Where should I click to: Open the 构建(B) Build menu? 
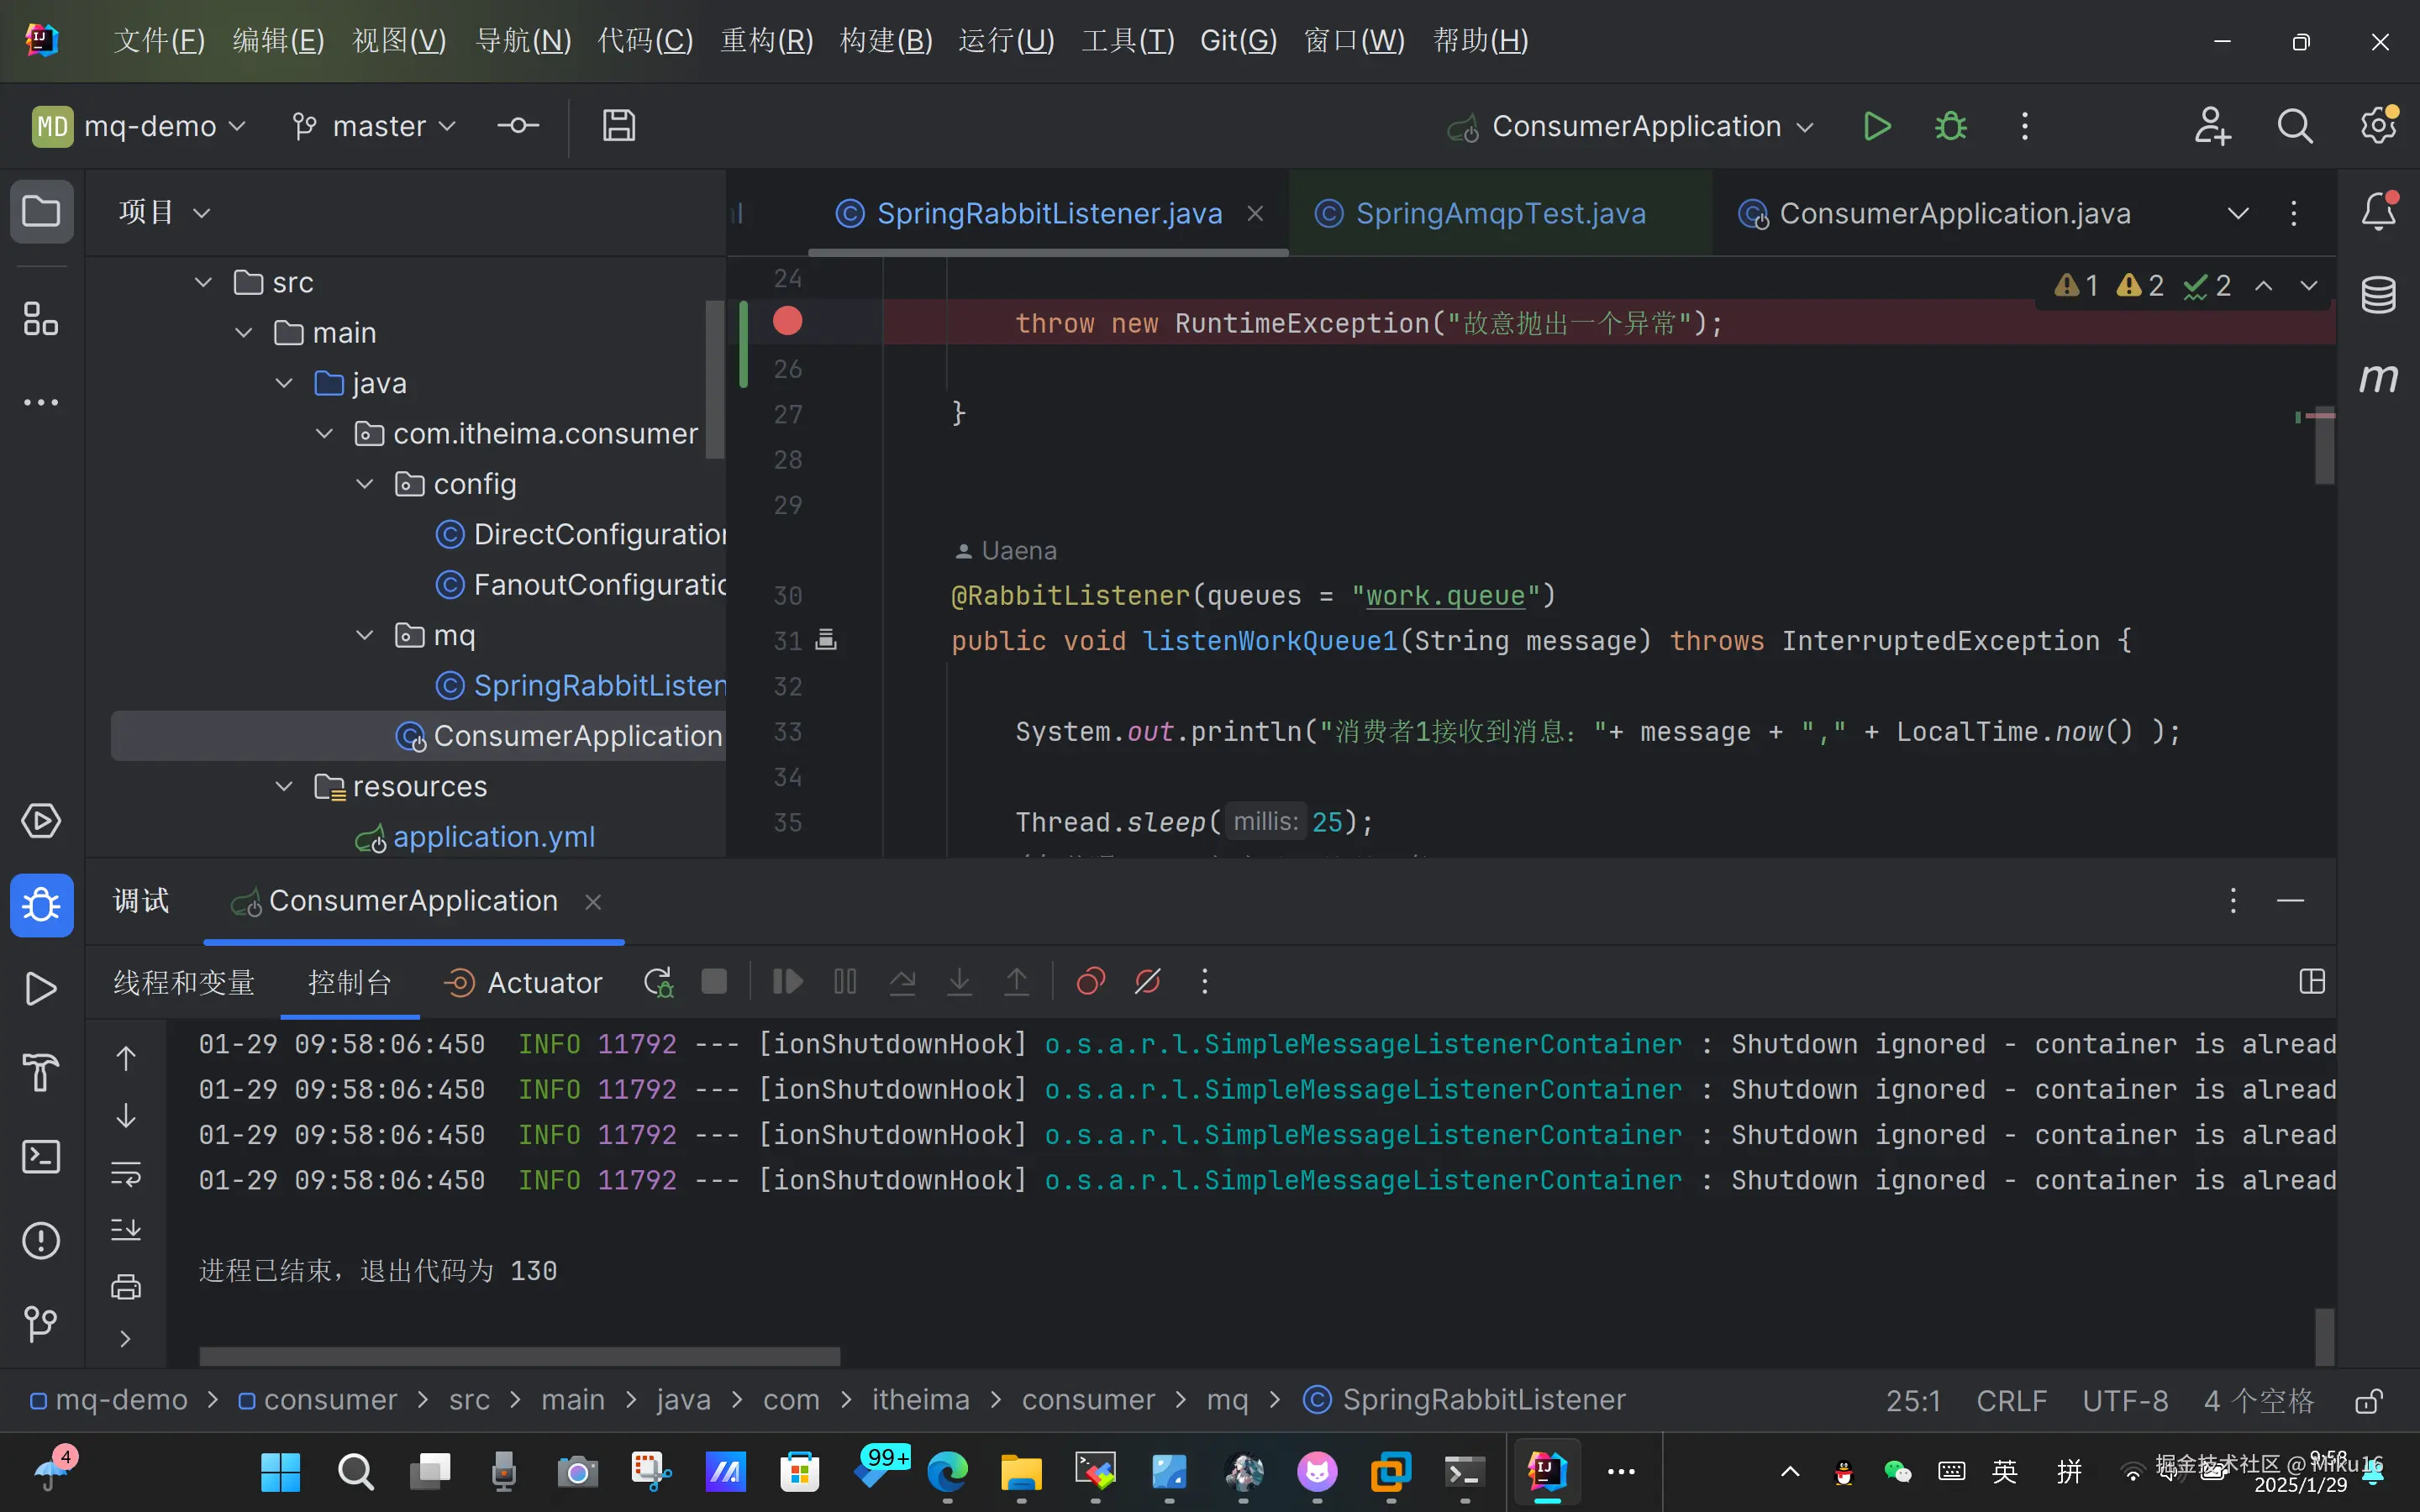pos(885,41)
